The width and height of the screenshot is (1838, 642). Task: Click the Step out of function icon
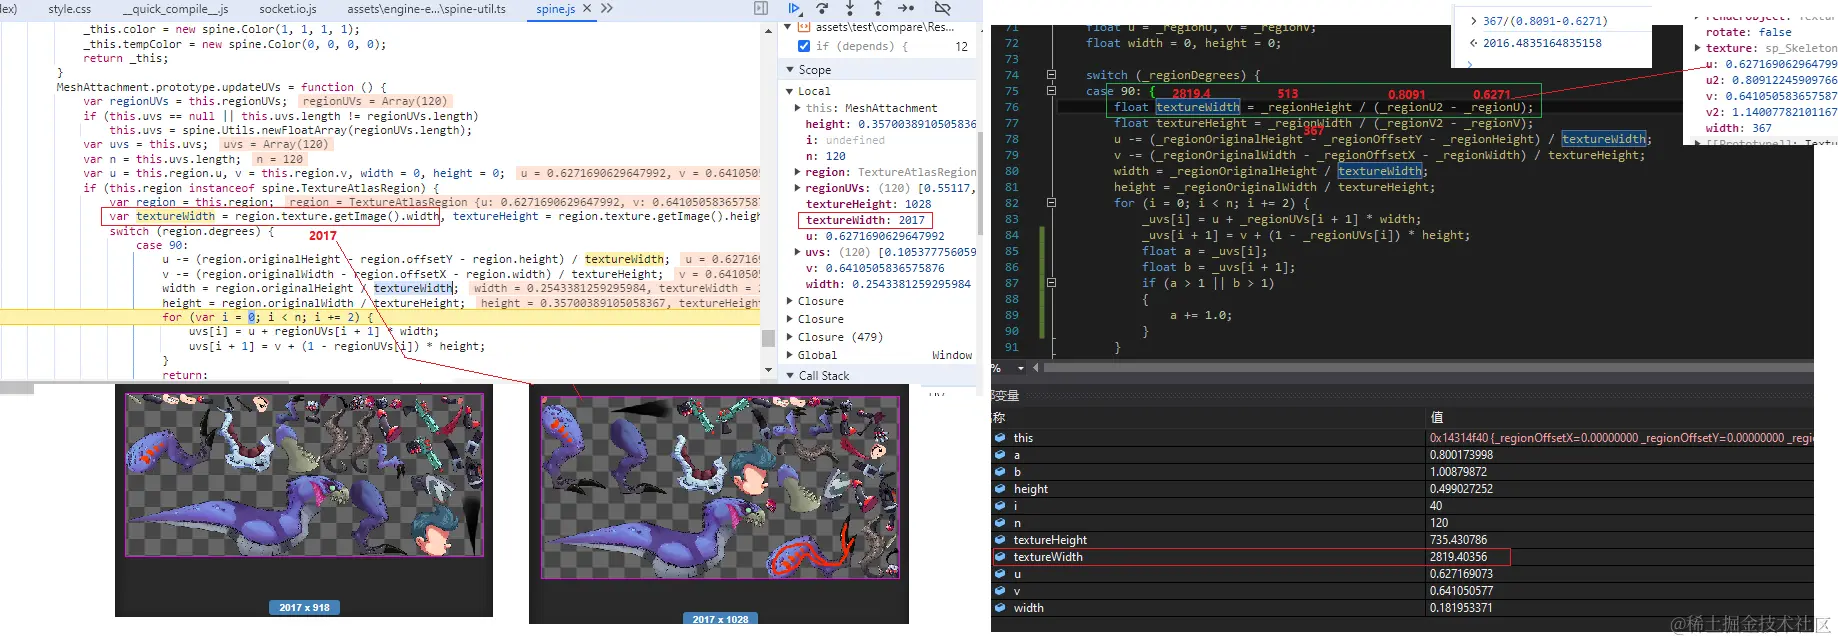click(878, 9)
